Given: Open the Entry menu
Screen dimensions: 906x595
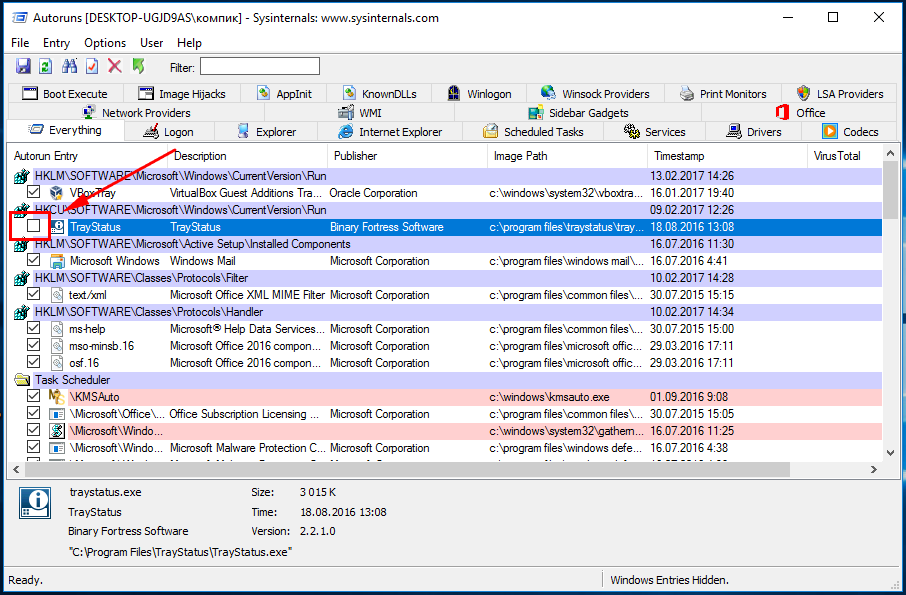Looking at the screenshot, I should coord(56,43).
